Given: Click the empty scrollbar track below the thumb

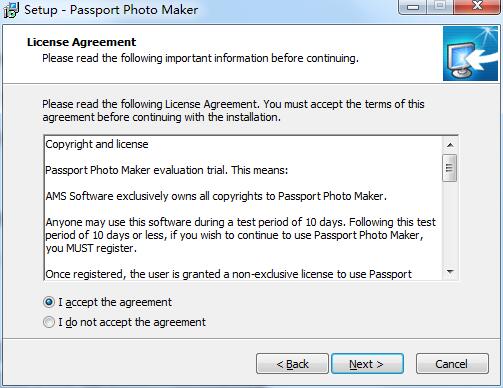Looking at the screenshot, I should coord(450,223).
